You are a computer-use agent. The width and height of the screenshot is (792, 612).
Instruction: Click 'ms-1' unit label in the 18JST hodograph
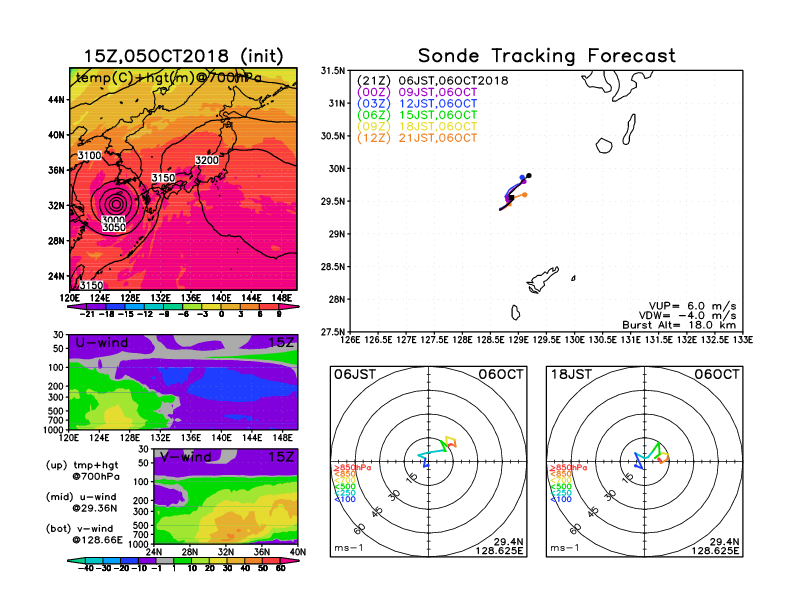click(565, 548)
